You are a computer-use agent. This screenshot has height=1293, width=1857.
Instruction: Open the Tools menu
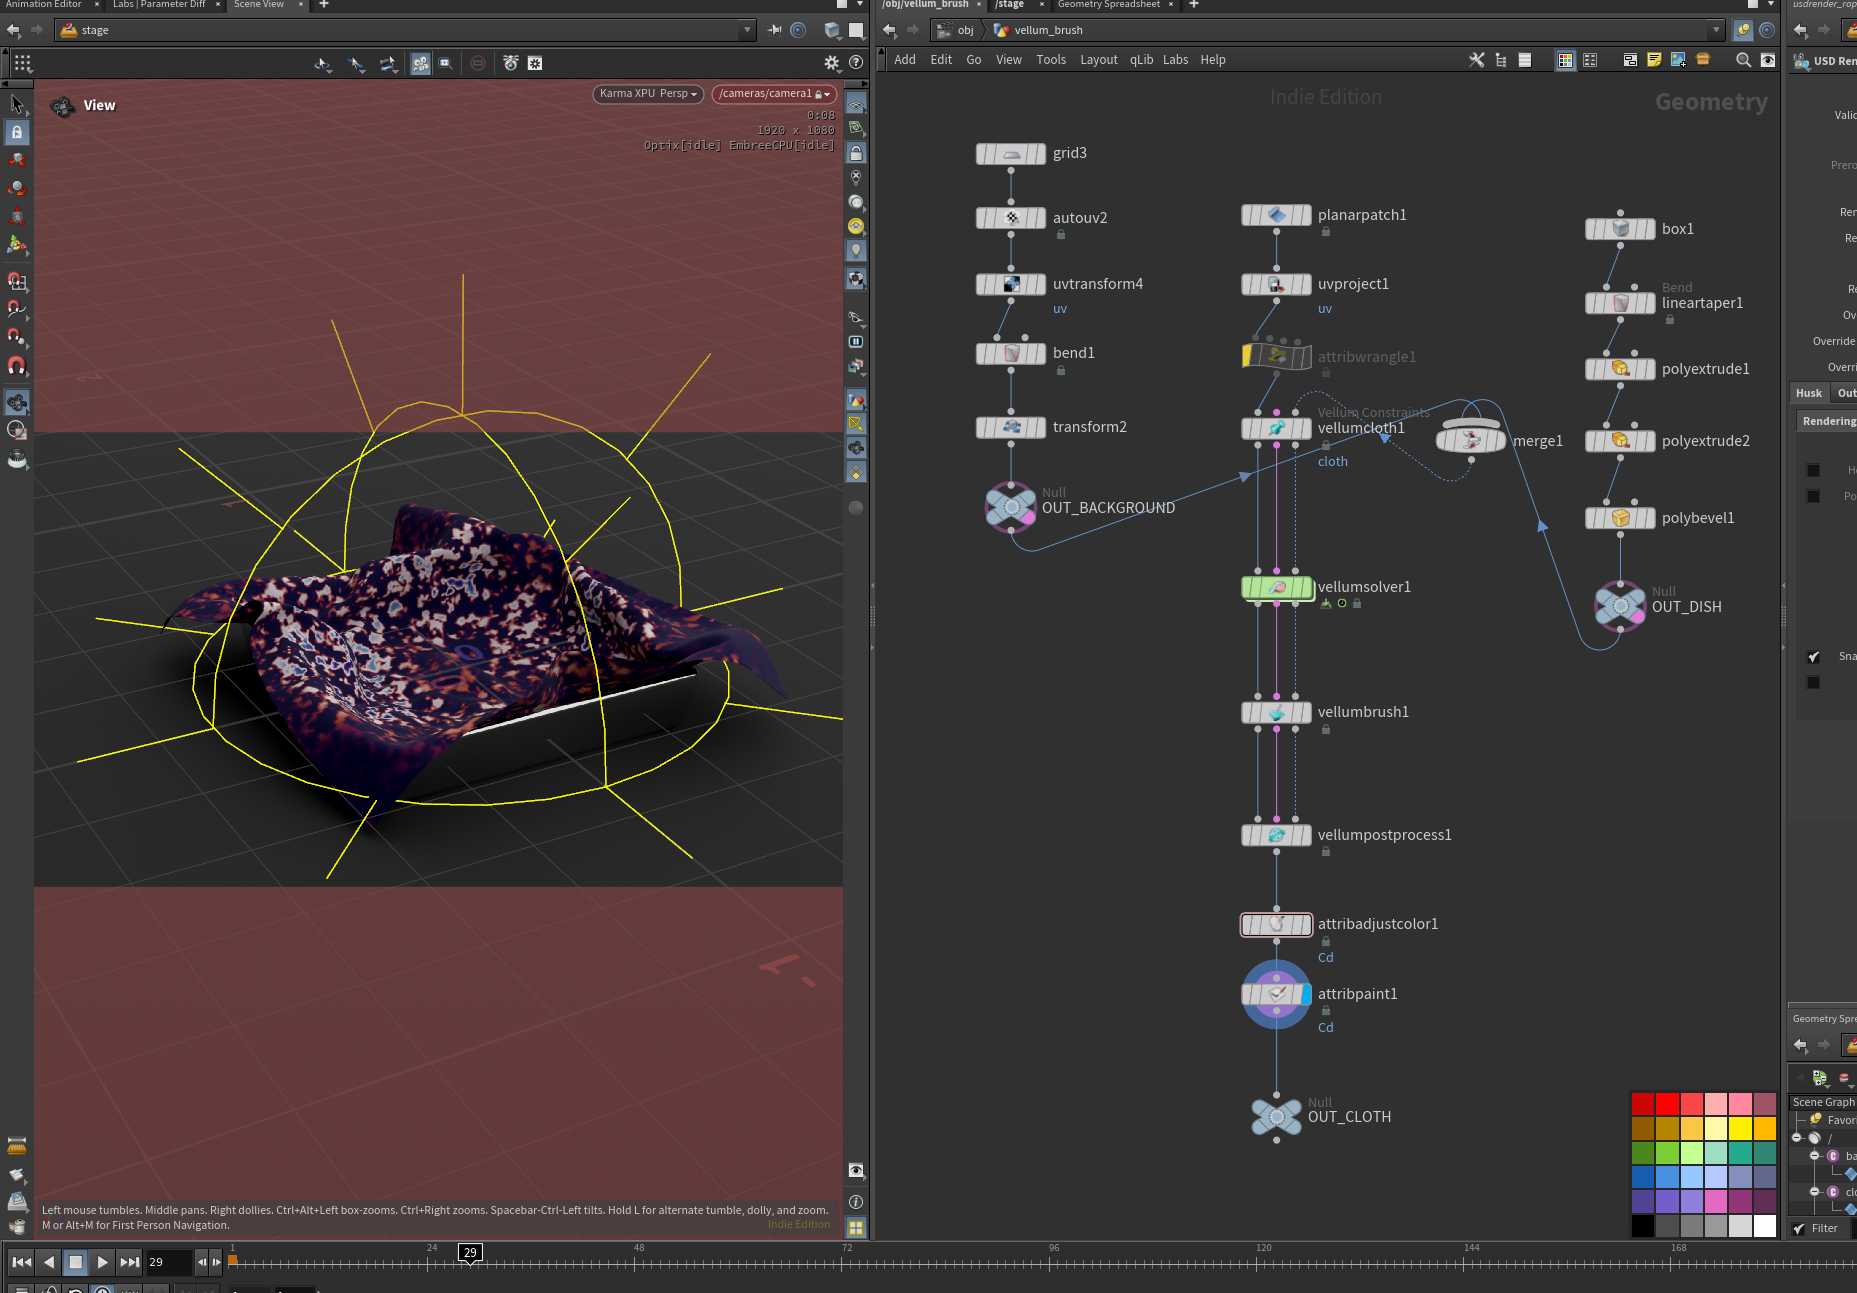pyautogui.click(x=1051, y=60)
